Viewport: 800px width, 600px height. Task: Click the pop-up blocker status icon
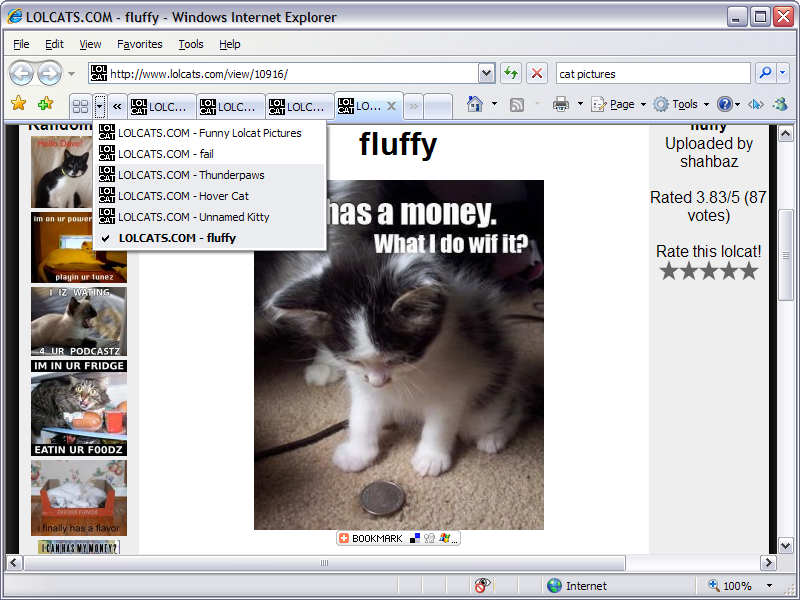(483, 586)
